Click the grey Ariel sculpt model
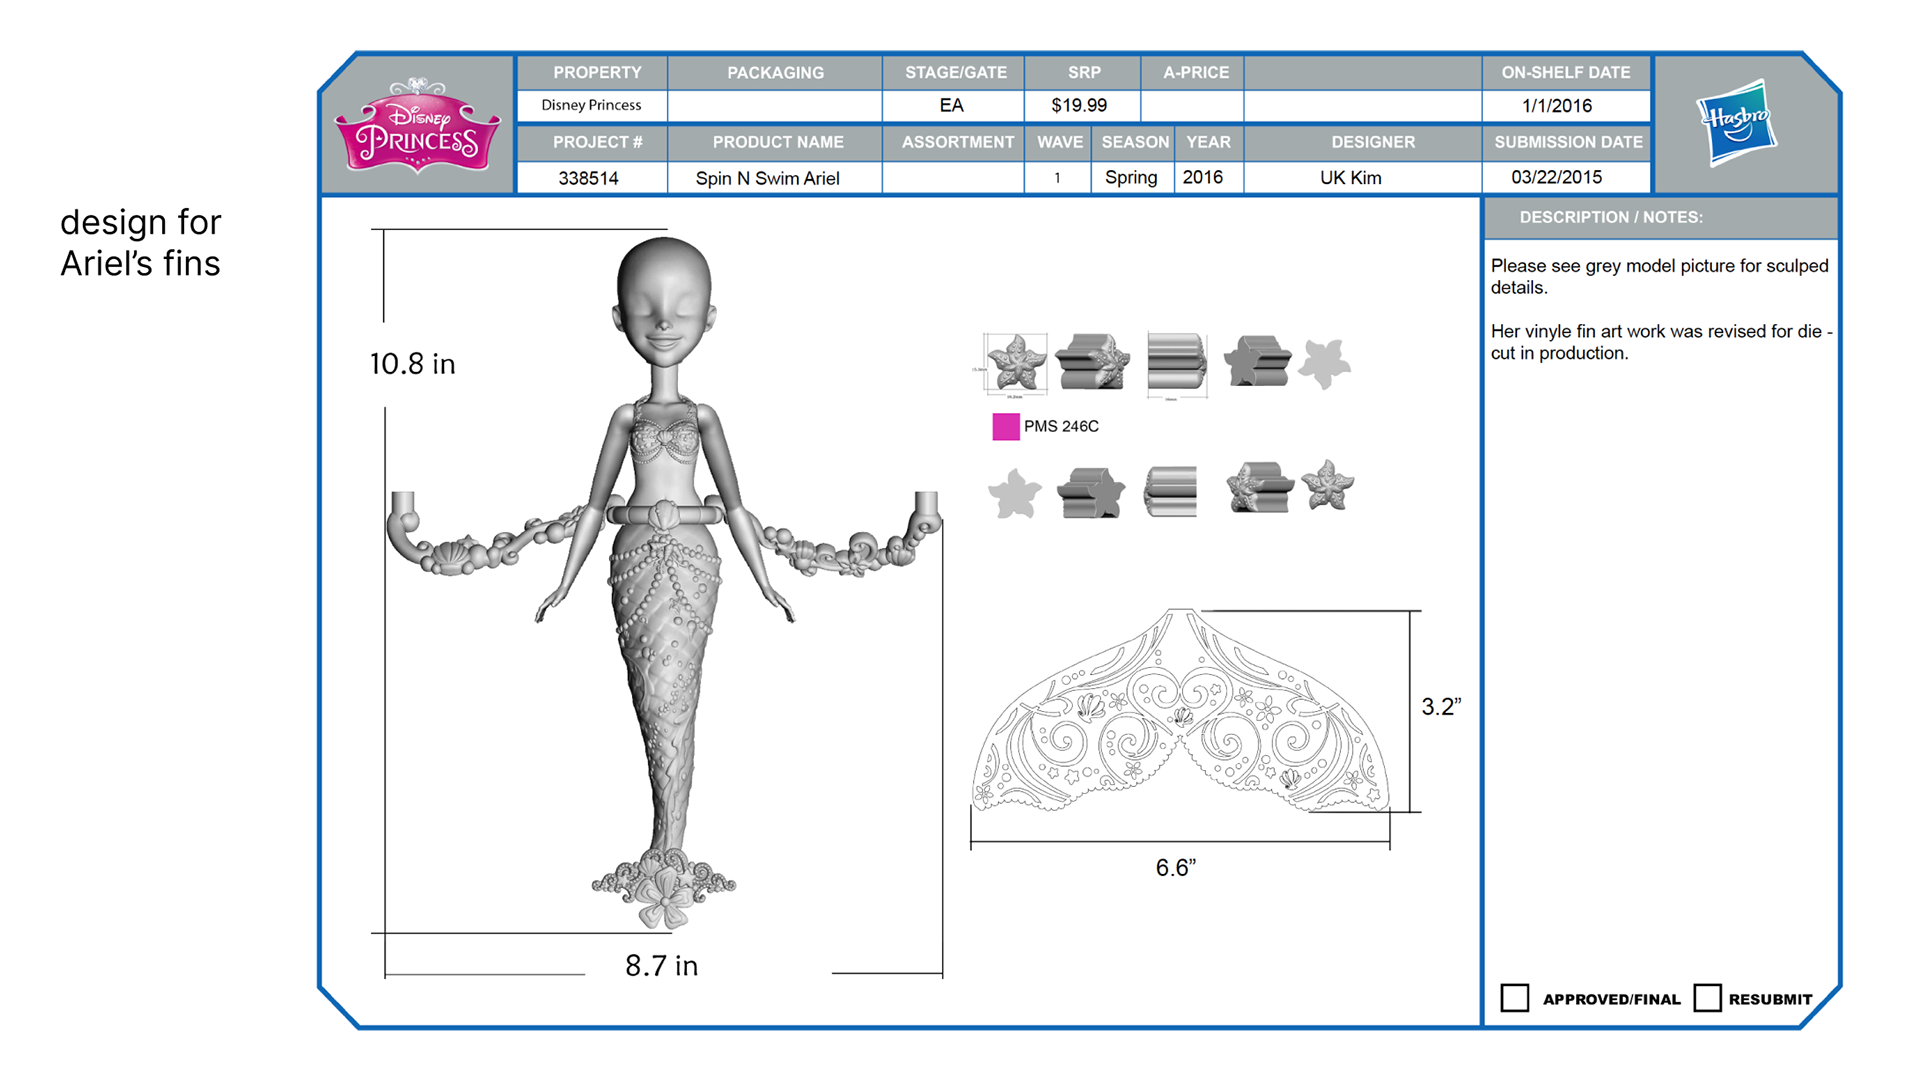Viewport: 1920px width, 1075px height. (x=663, y=582)
